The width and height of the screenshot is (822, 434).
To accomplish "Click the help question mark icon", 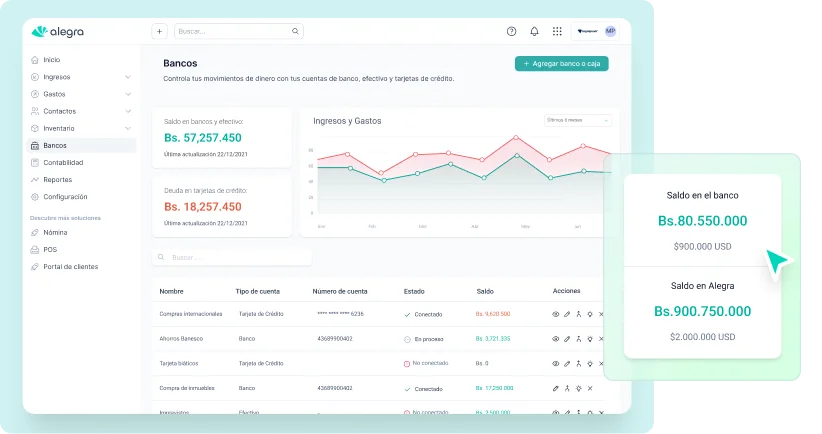I will coord(512,31).
